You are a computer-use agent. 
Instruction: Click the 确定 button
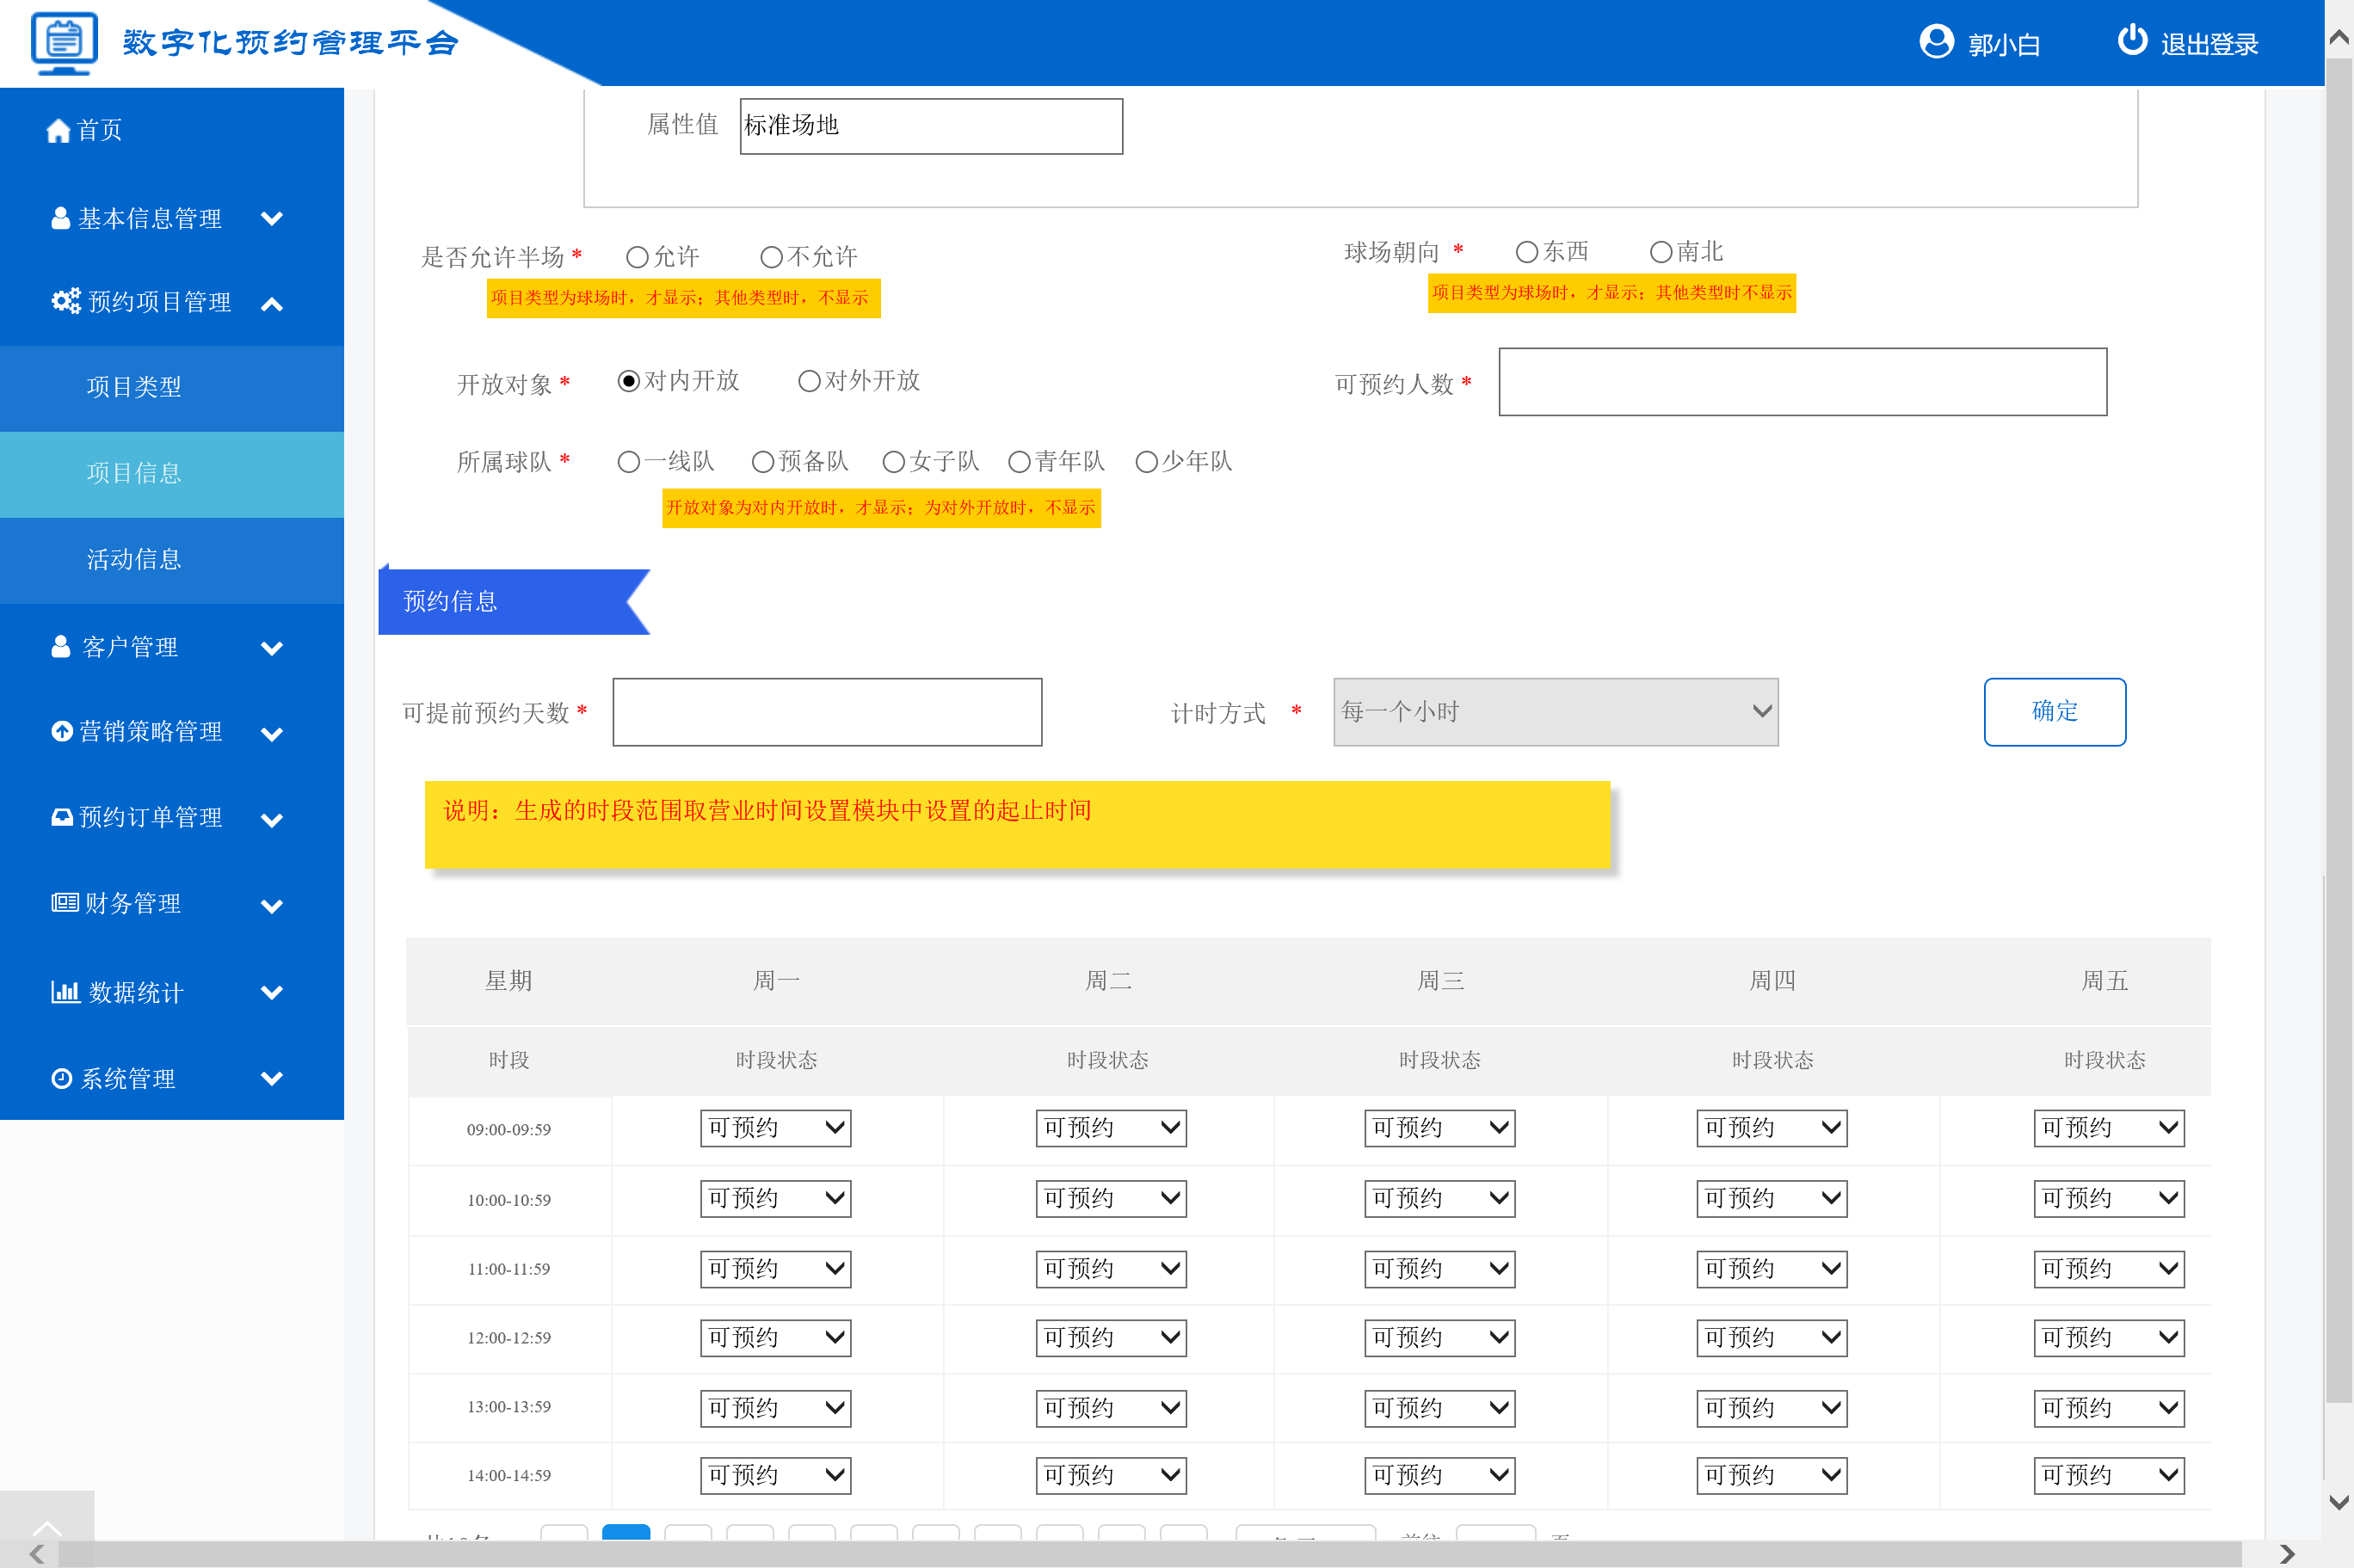(x=2055, y=712)
